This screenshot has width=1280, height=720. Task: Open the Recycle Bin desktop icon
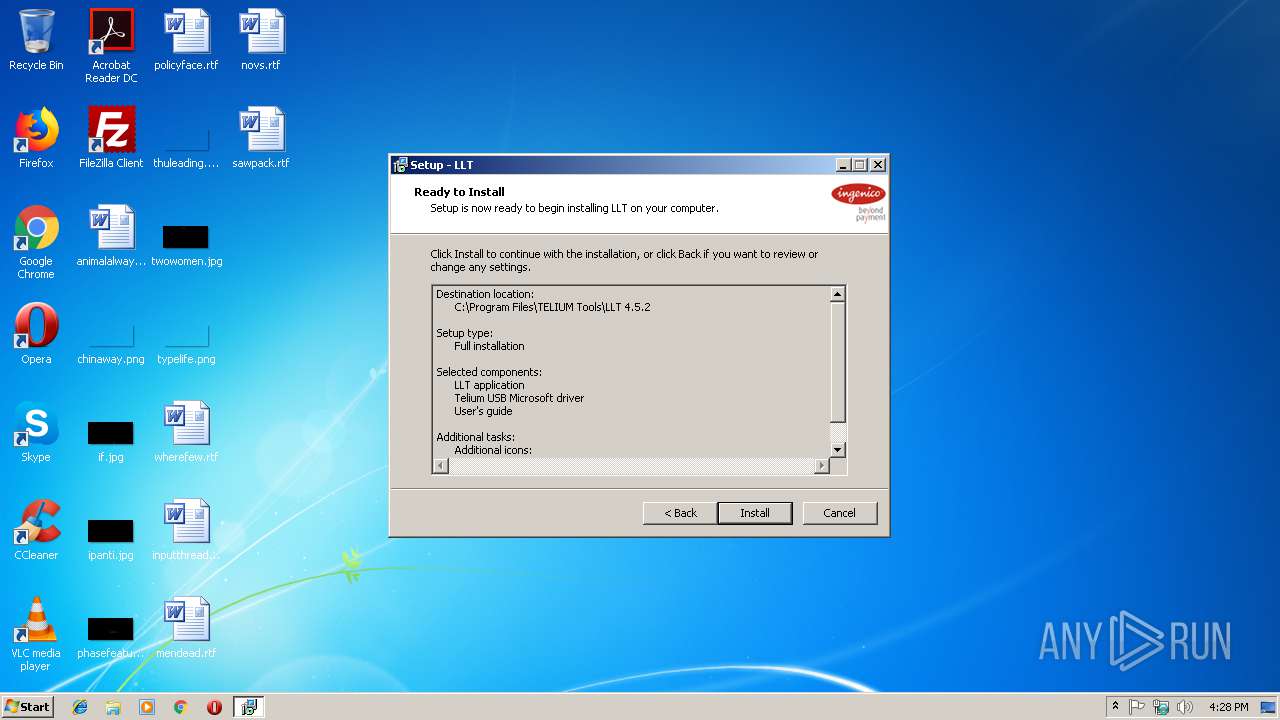click(x=36, y=40)
